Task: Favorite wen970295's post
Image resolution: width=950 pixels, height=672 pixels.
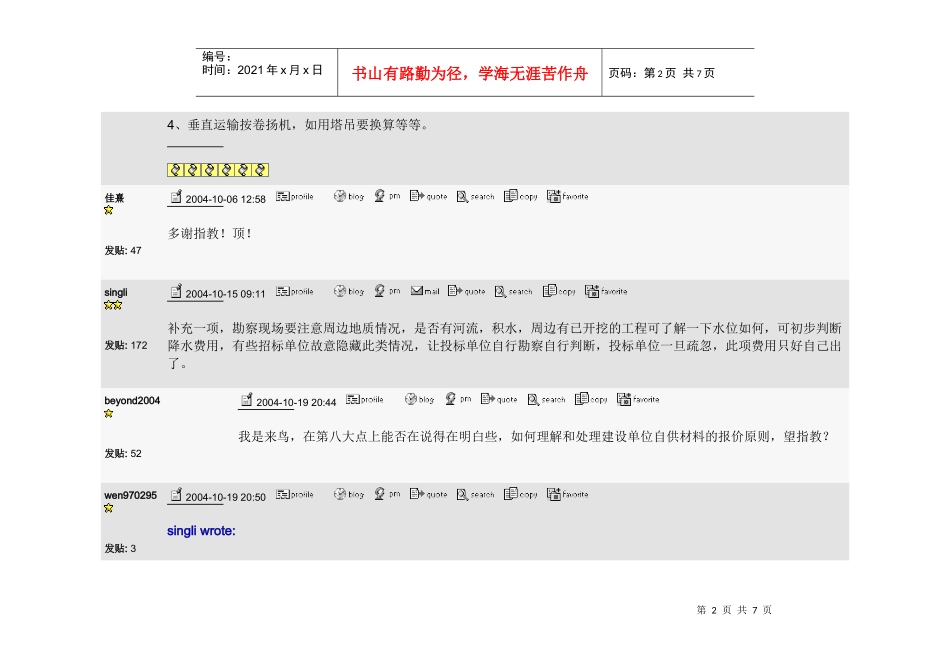Action: pos(568,494)
